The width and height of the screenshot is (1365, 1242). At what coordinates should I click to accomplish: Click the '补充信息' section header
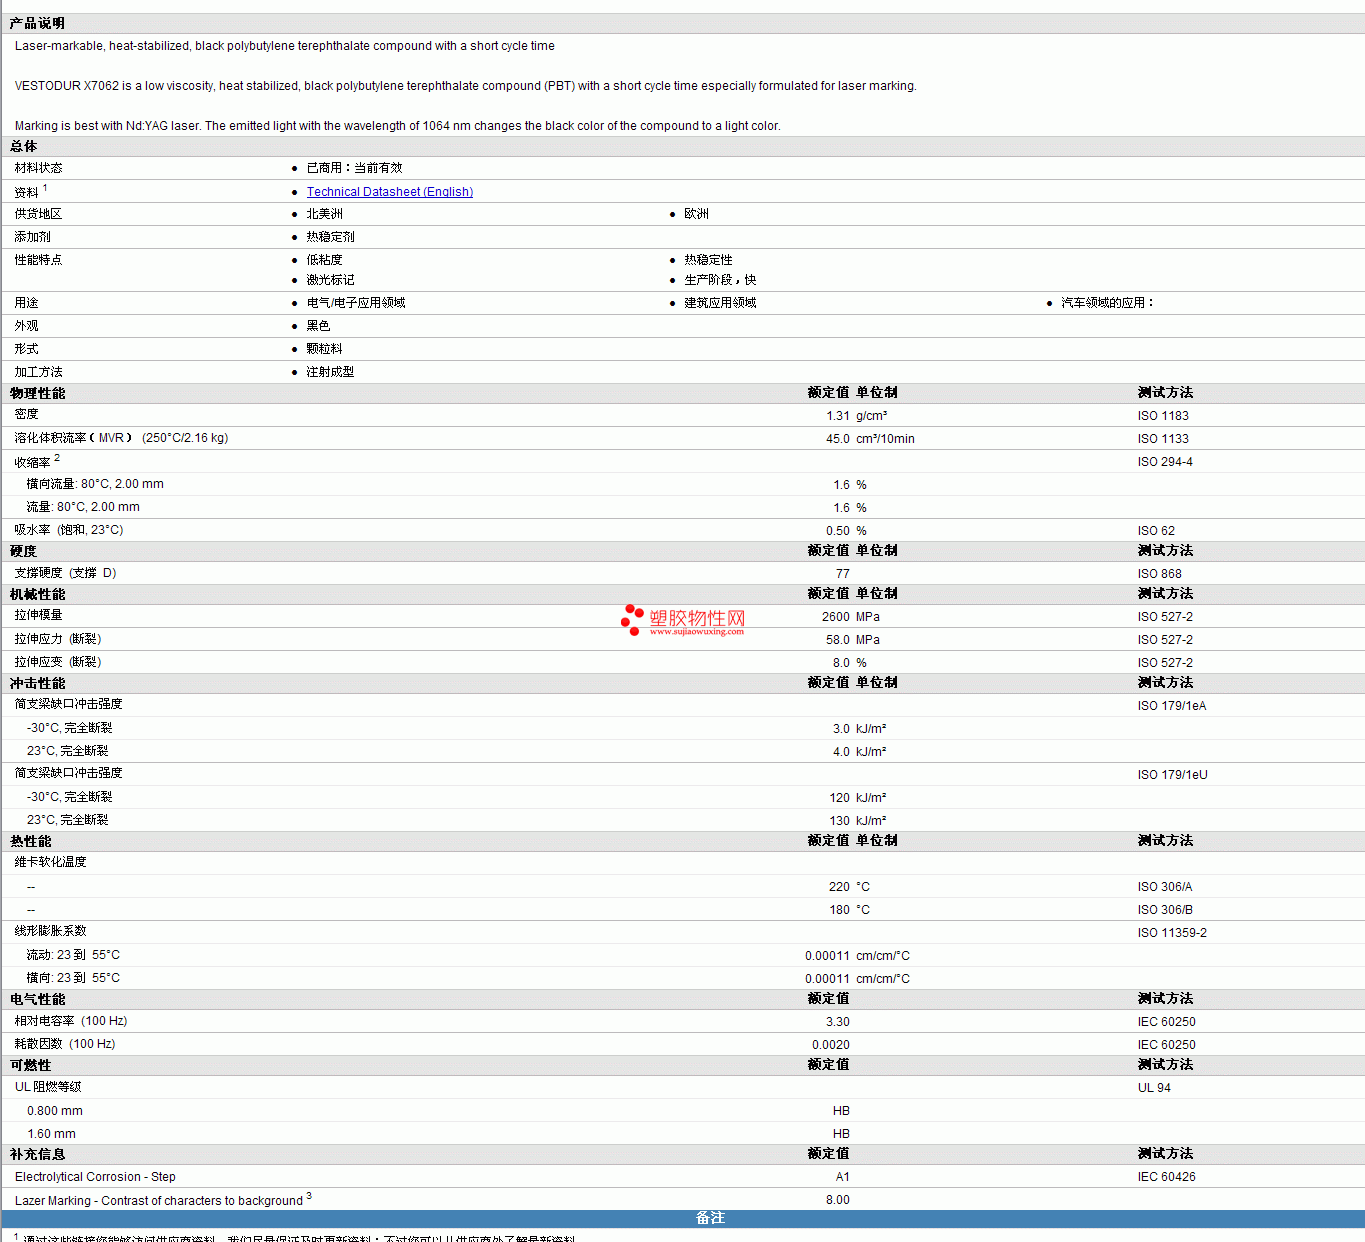(x=37, y=1154)
